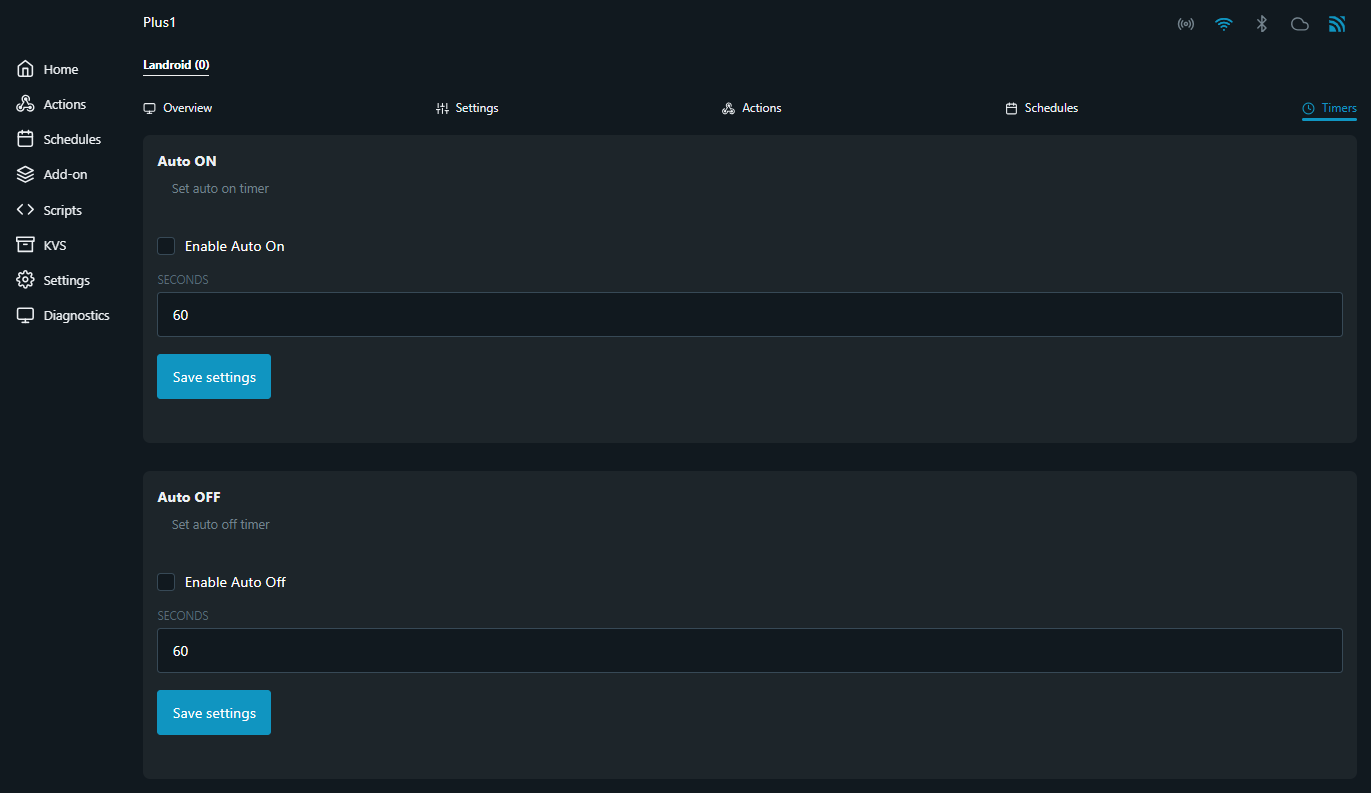The image size is (1371, 793).
Task: Open Settings using sidebar gear icon
Action: point(26,280)
